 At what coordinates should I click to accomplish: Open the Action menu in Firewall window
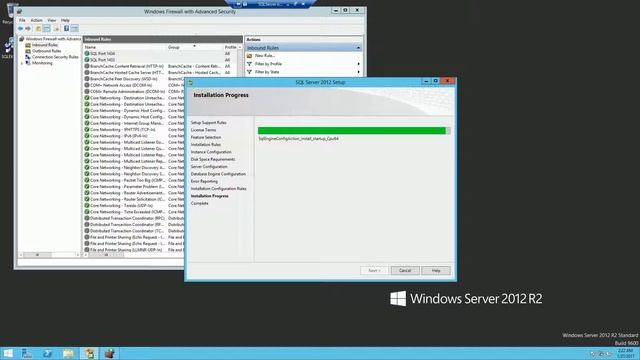point(36,20)
